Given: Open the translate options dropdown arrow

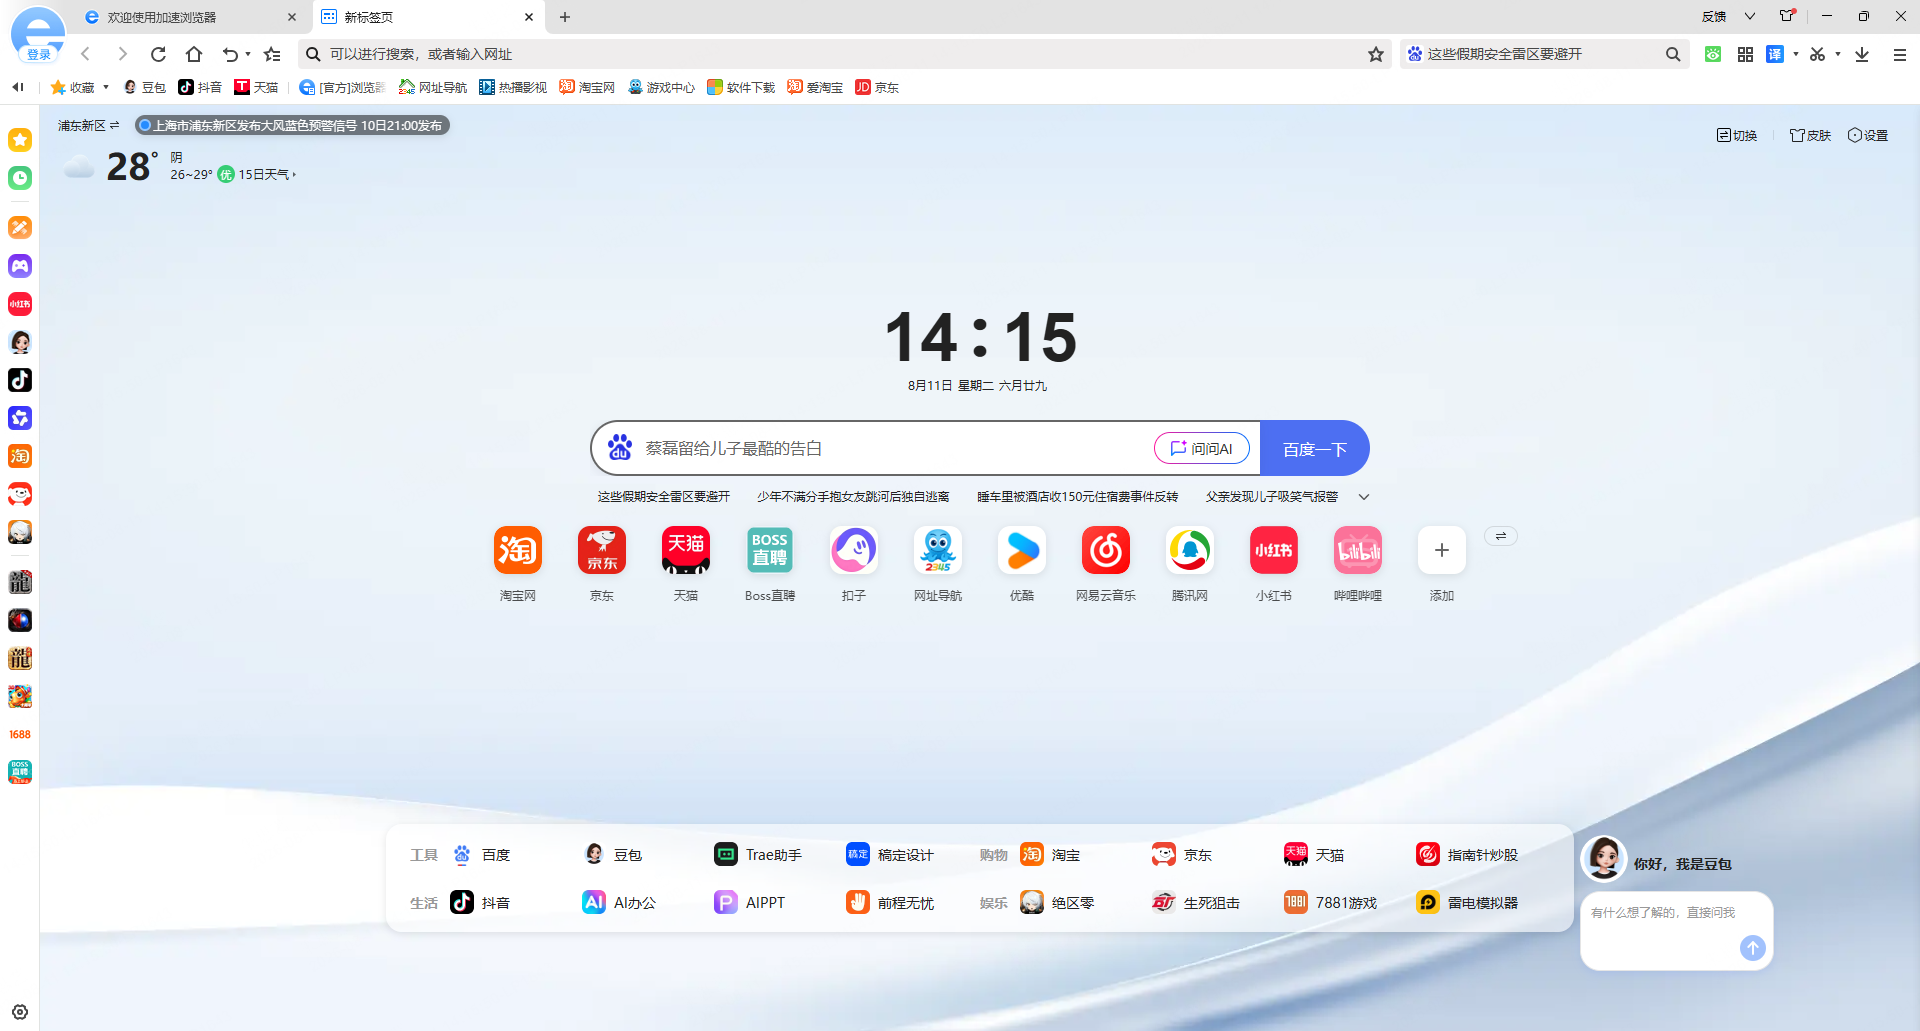Looking at the screenshot, I should point(1796,54).
